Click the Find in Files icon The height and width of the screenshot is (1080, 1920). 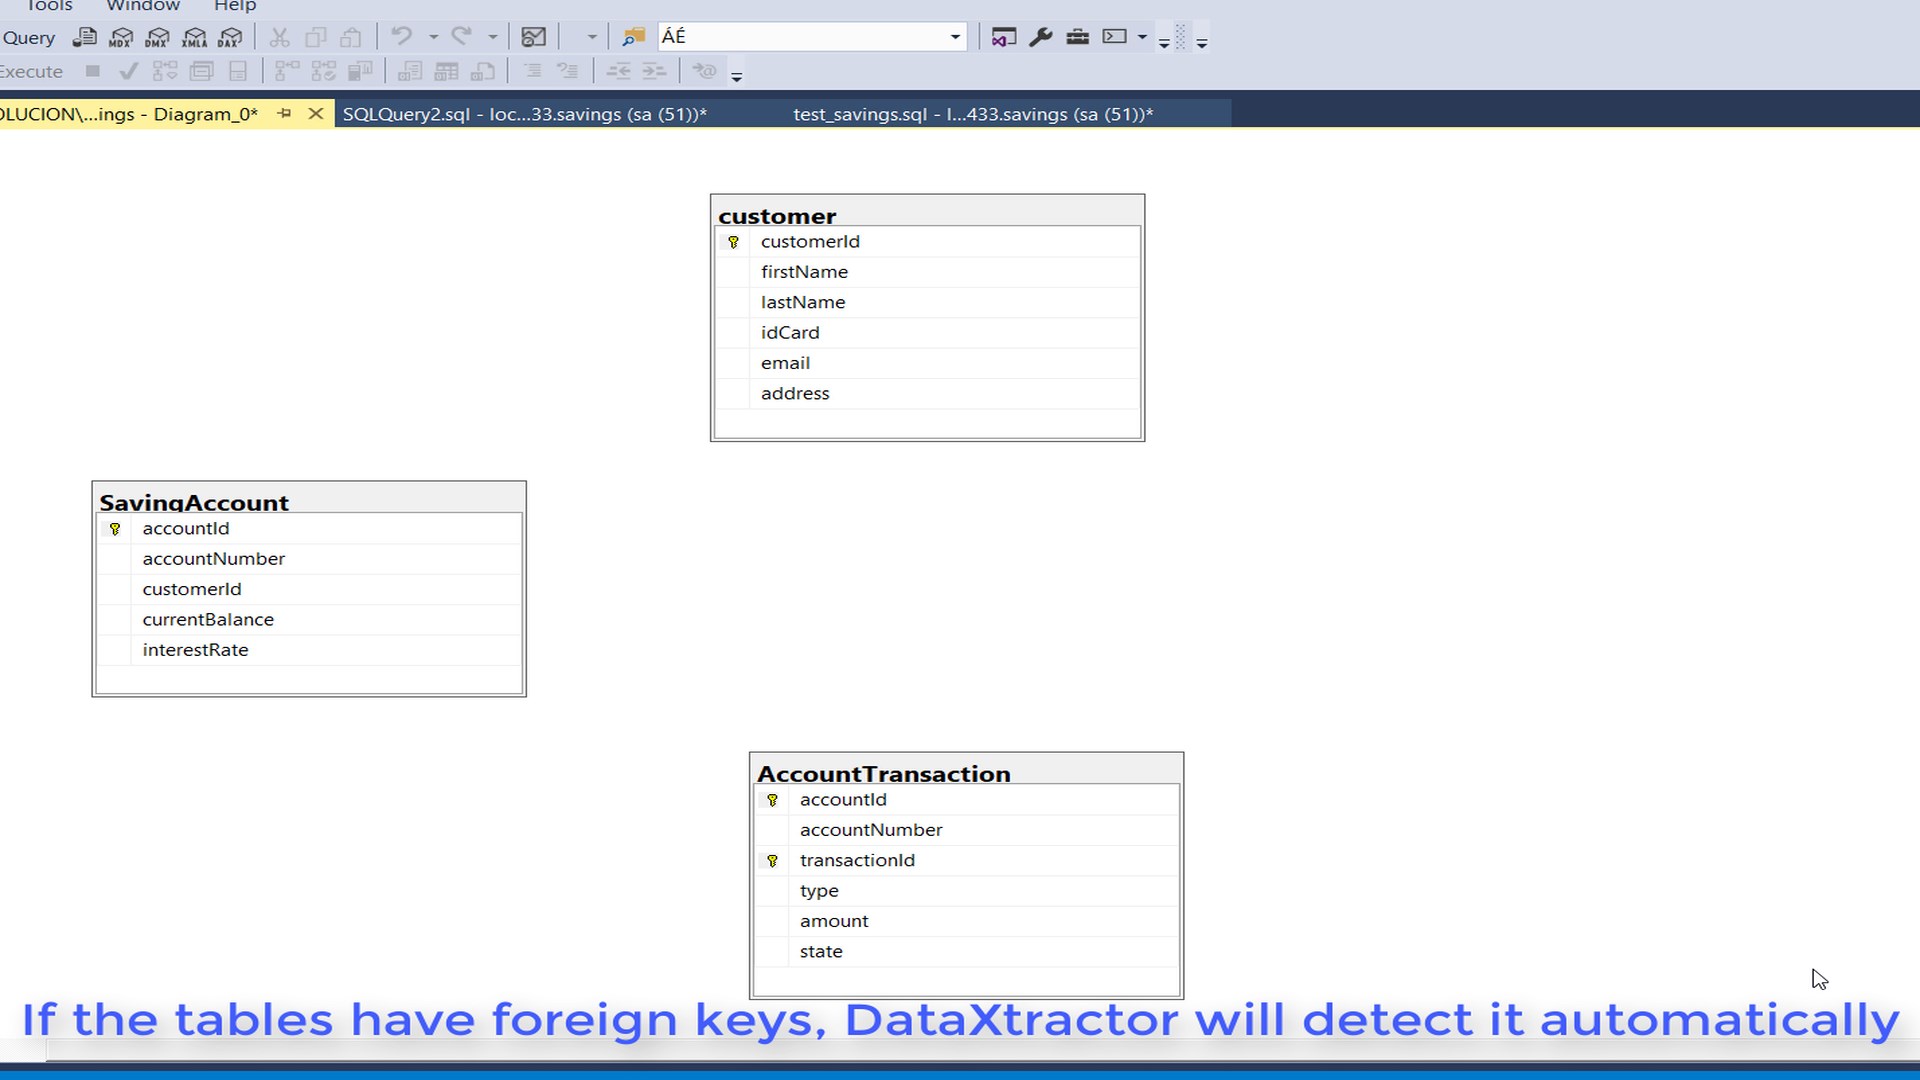(633, 38)
